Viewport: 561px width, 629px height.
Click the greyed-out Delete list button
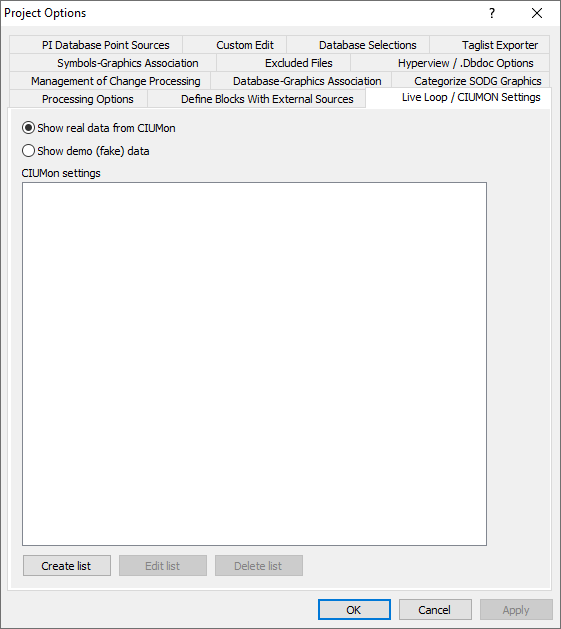(259, 566)
